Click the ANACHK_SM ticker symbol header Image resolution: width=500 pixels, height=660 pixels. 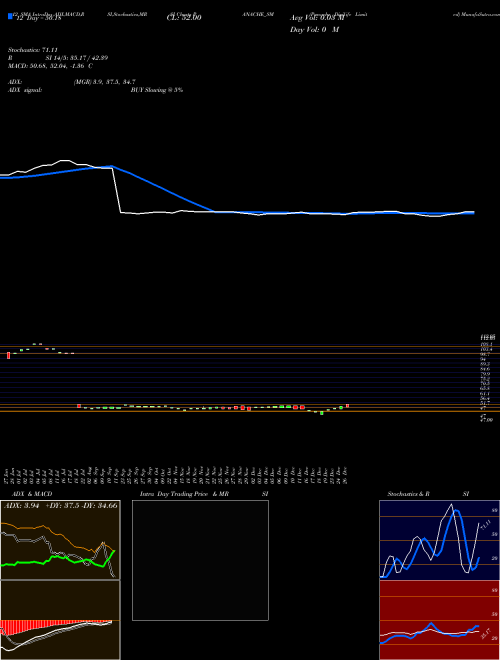[258, 14]
